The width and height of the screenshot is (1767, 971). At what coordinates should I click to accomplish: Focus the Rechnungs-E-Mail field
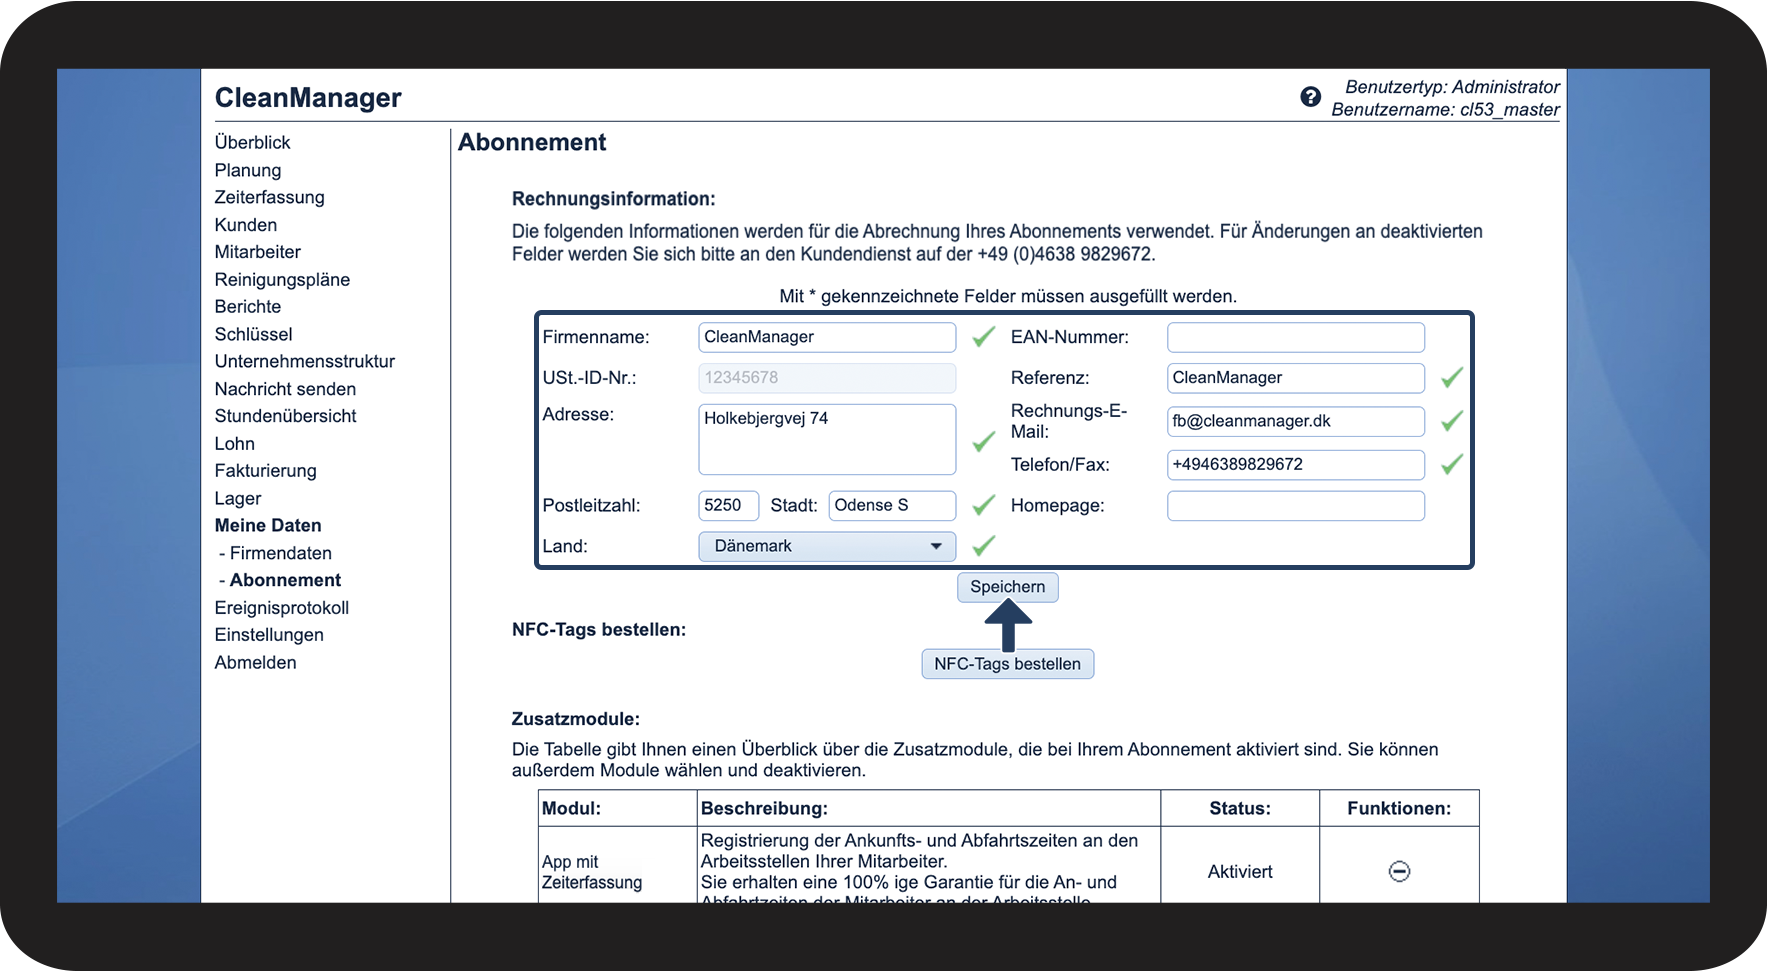click(x=1295, y=421)
